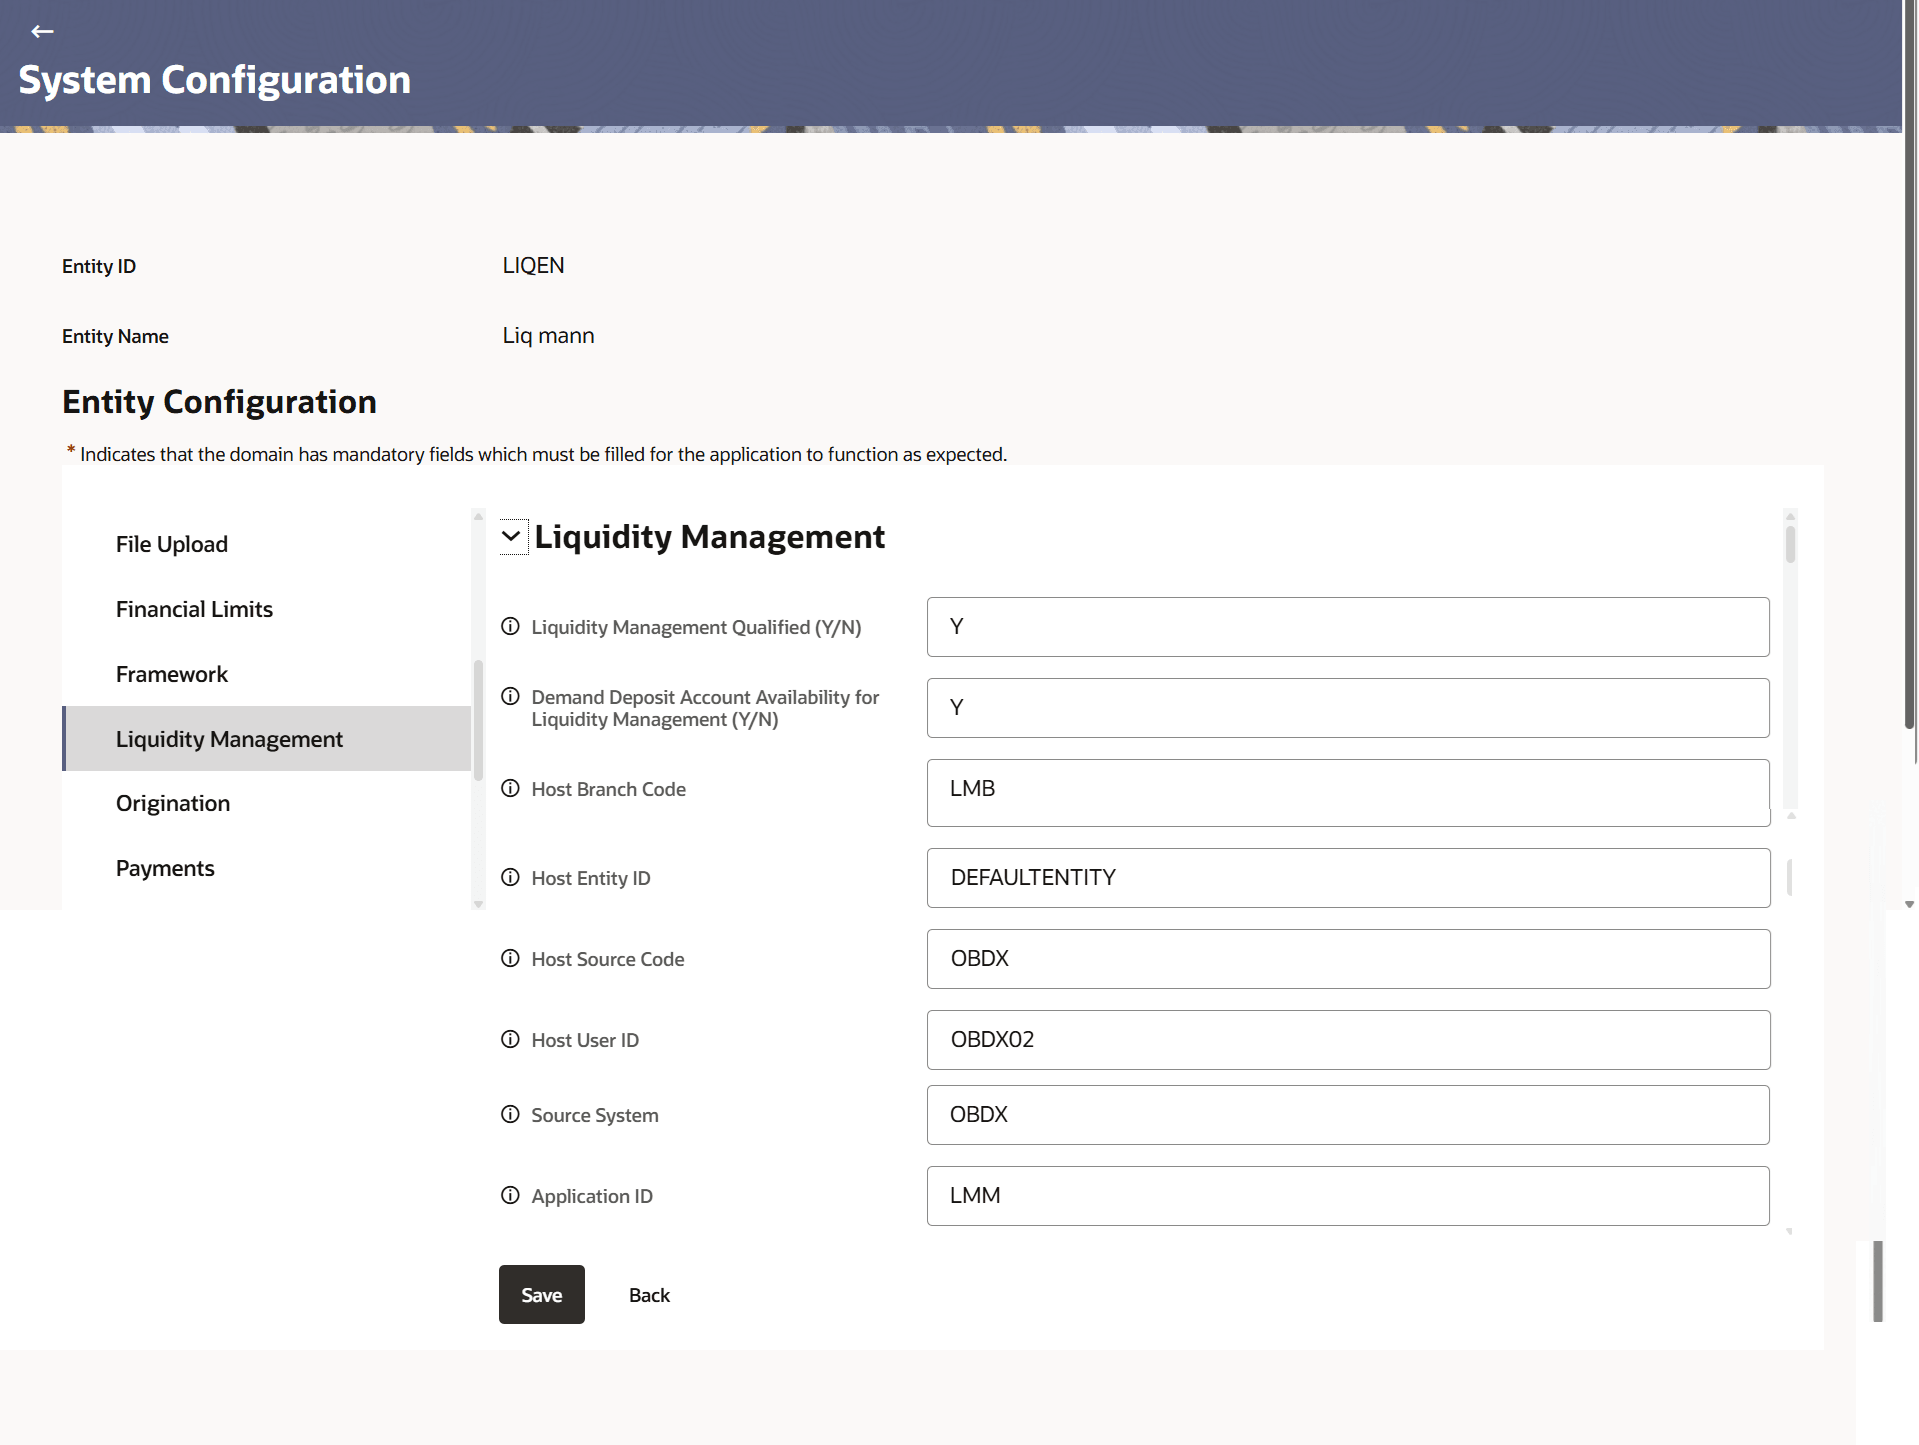Select Framework in the configuration sidebar
This screenshot has height=1445, width=1919.
(x=171, y=673)
